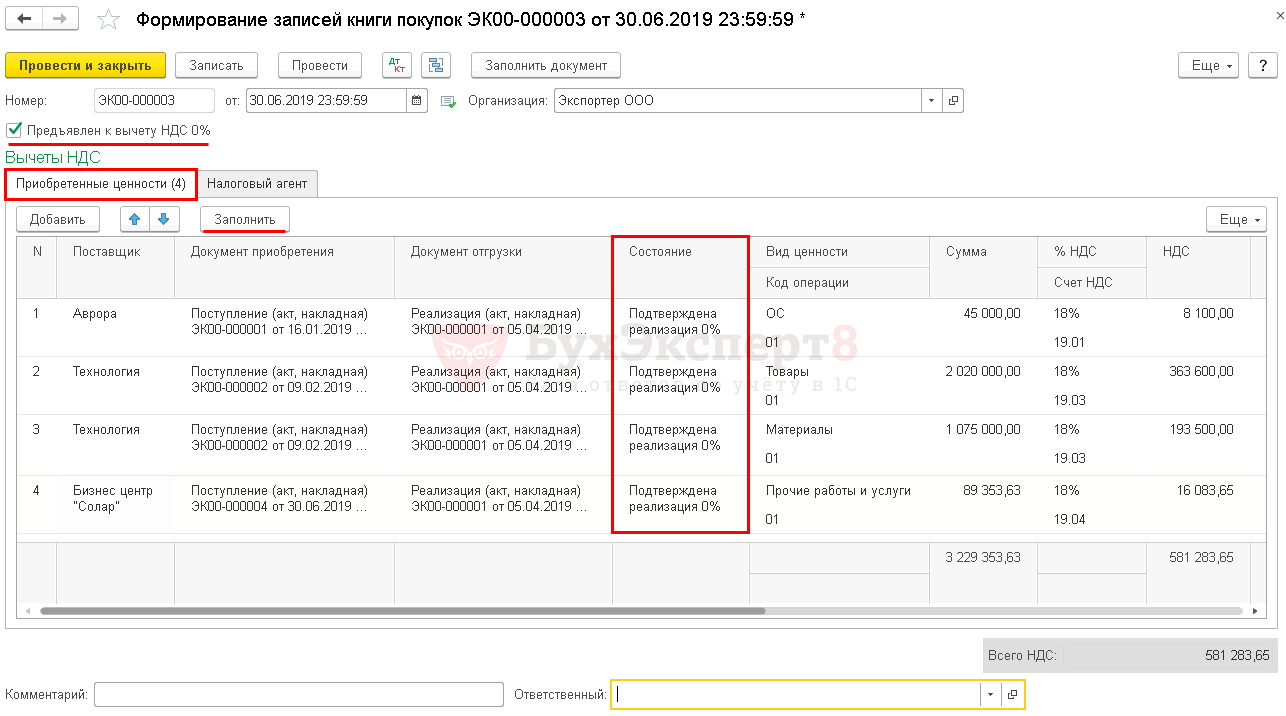Move row down with blue arrow
Screen dimensions: 1286x716
(162, 219)
